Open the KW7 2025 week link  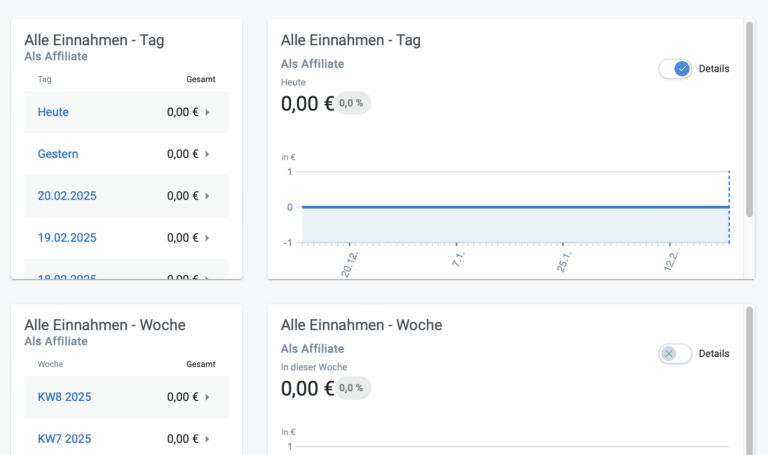coord(64,439)
